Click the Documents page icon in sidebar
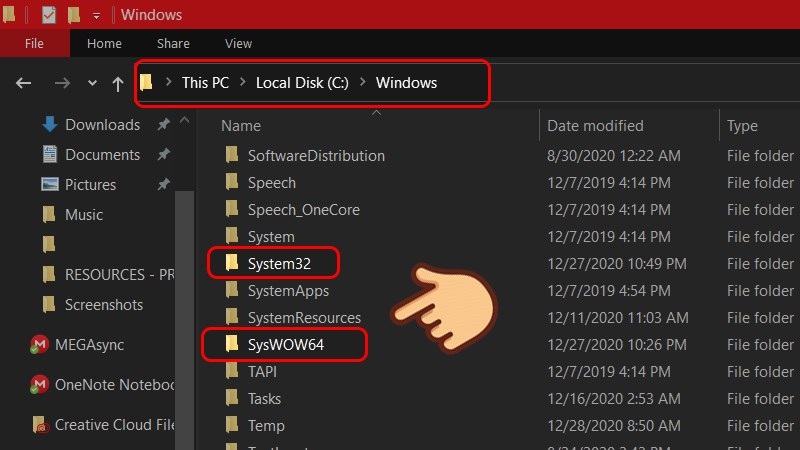Image resolution: width=800 pixels, height=450 pixels. (x=49, y=154)
